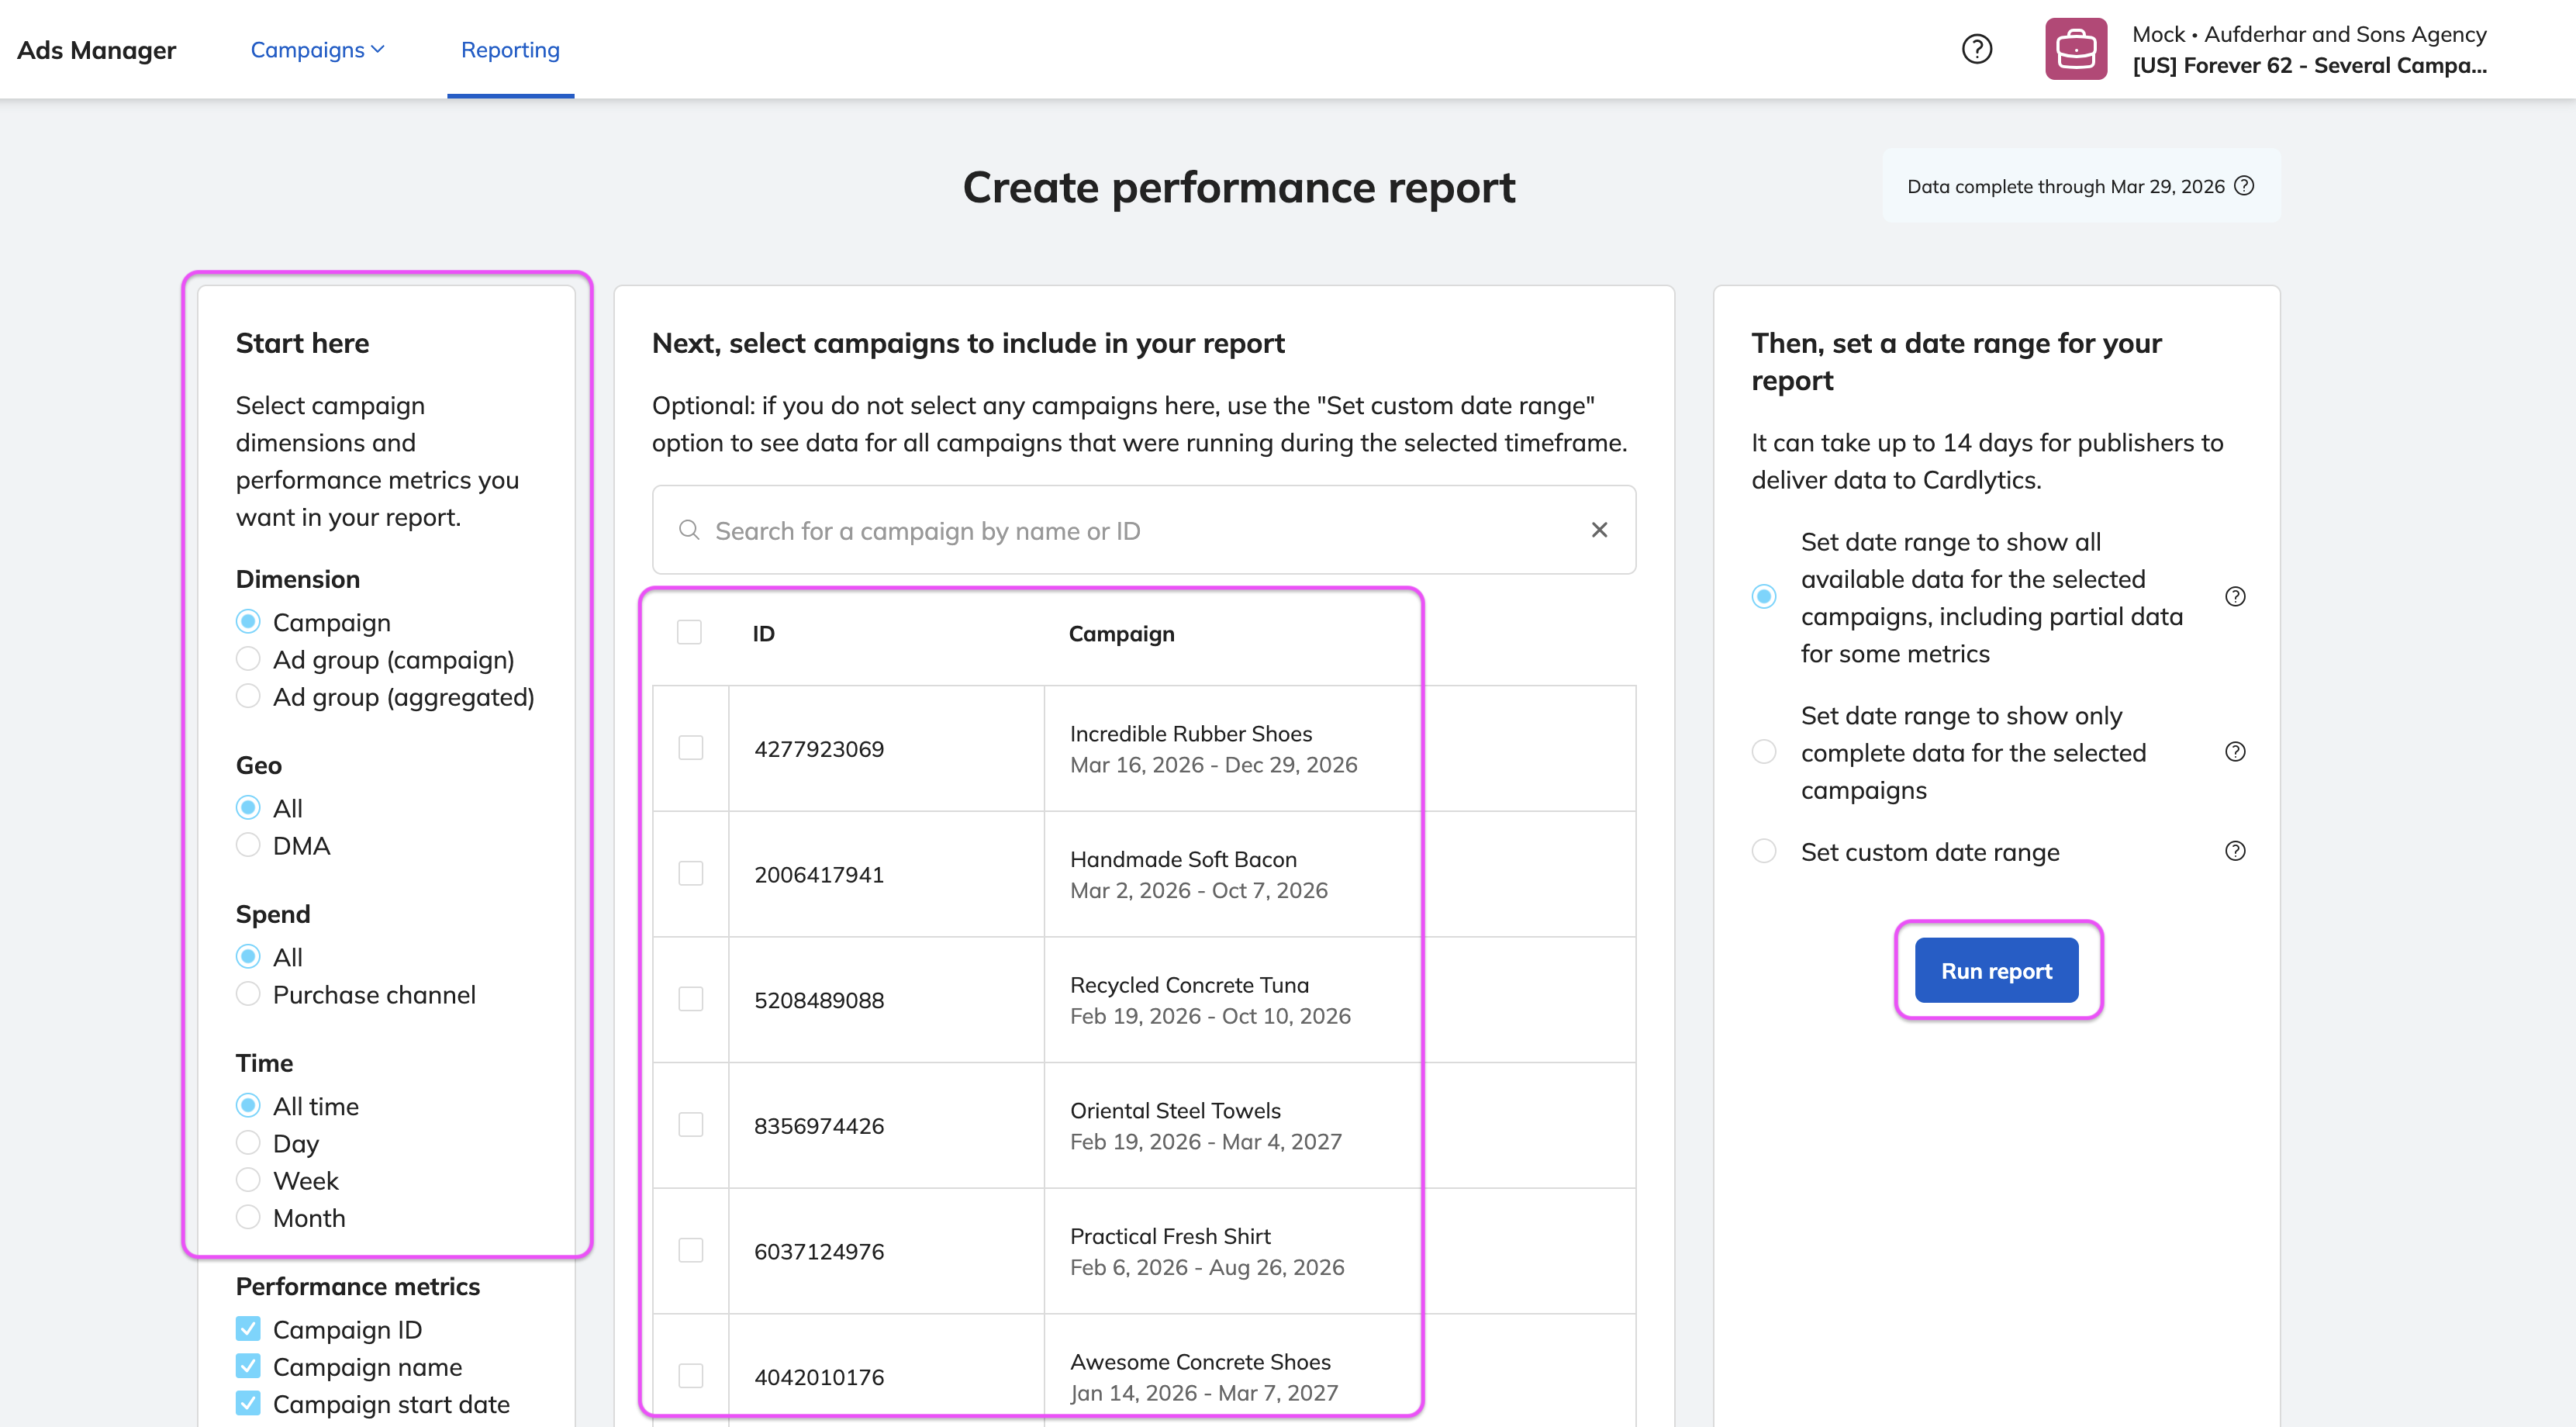Click the magnifier icon in search box
The height and width of the screenshot is (1427, 2576).
tap(688, 530)
